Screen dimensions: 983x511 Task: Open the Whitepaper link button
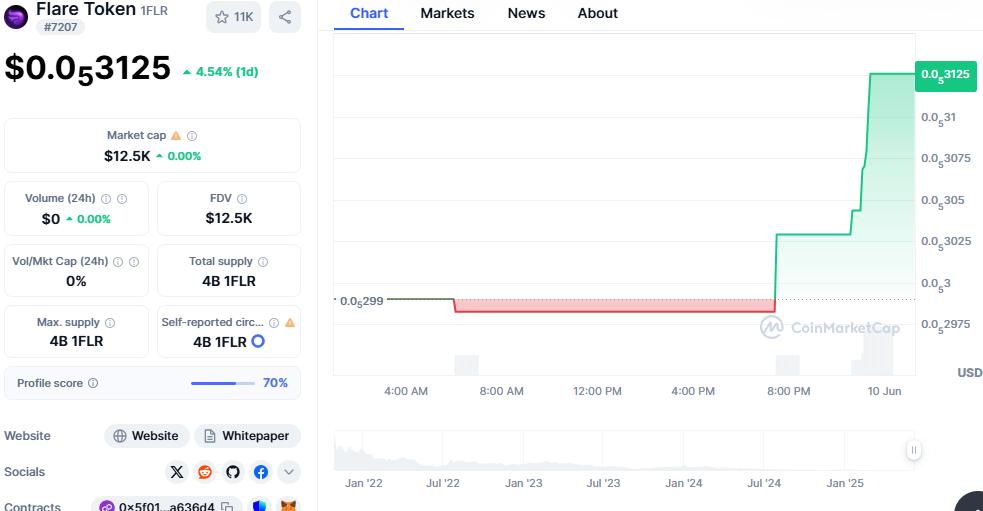click(x=247, y=436)
